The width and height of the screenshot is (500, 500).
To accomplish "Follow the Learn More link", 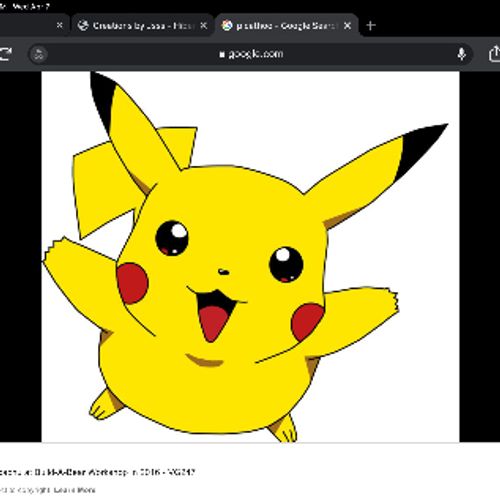I will (75, 490).
